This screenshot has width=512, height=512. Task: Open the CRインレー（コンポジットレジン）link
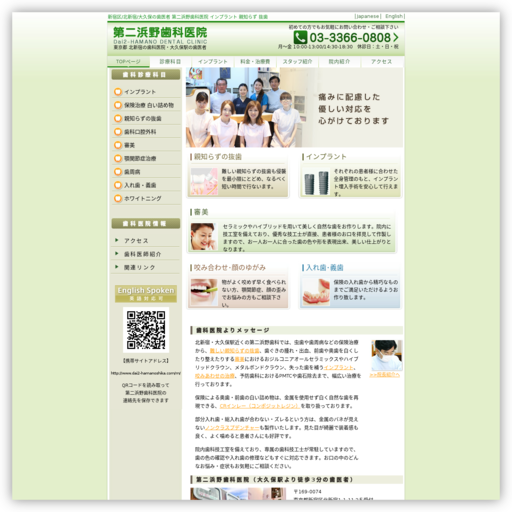(260, 406)
